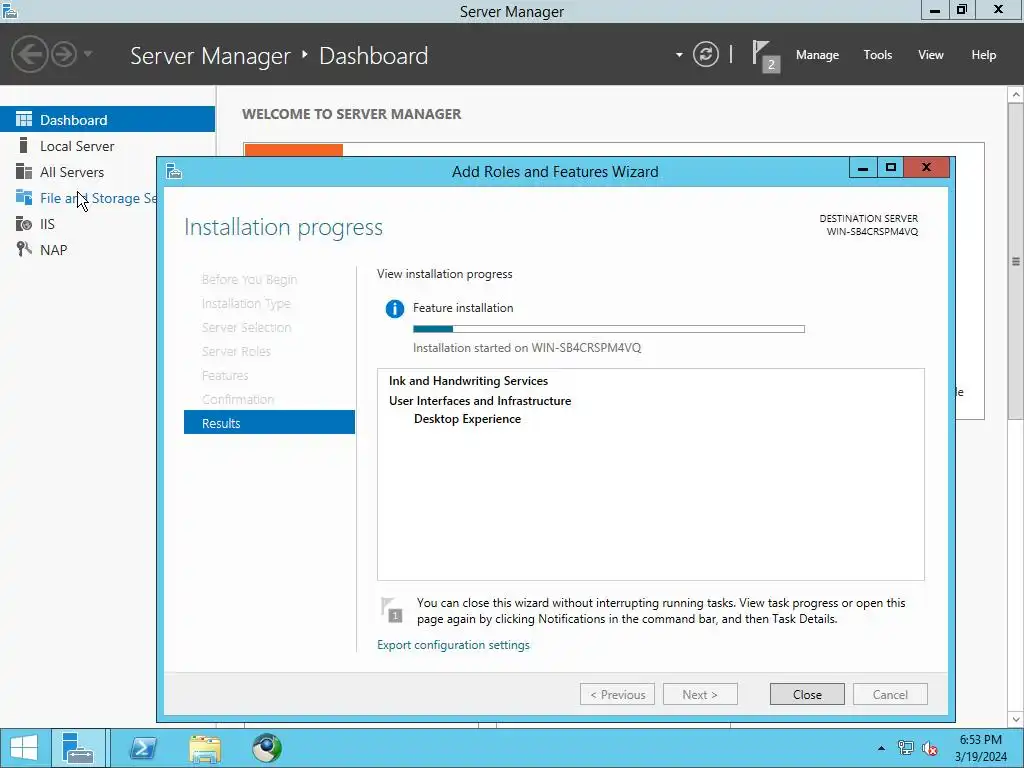Open the navigation history dropdown arrow

tap(88, 54)
